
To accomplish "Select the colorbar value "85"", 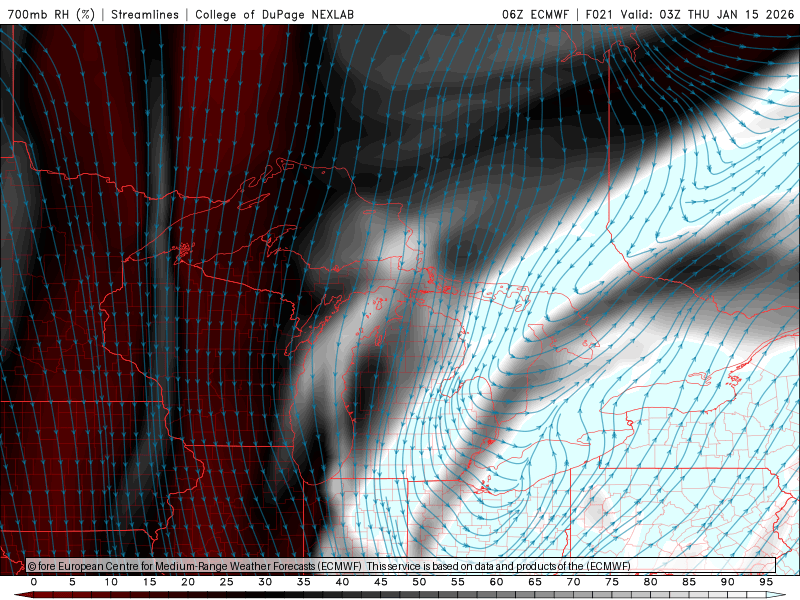I will pos(689,582).
